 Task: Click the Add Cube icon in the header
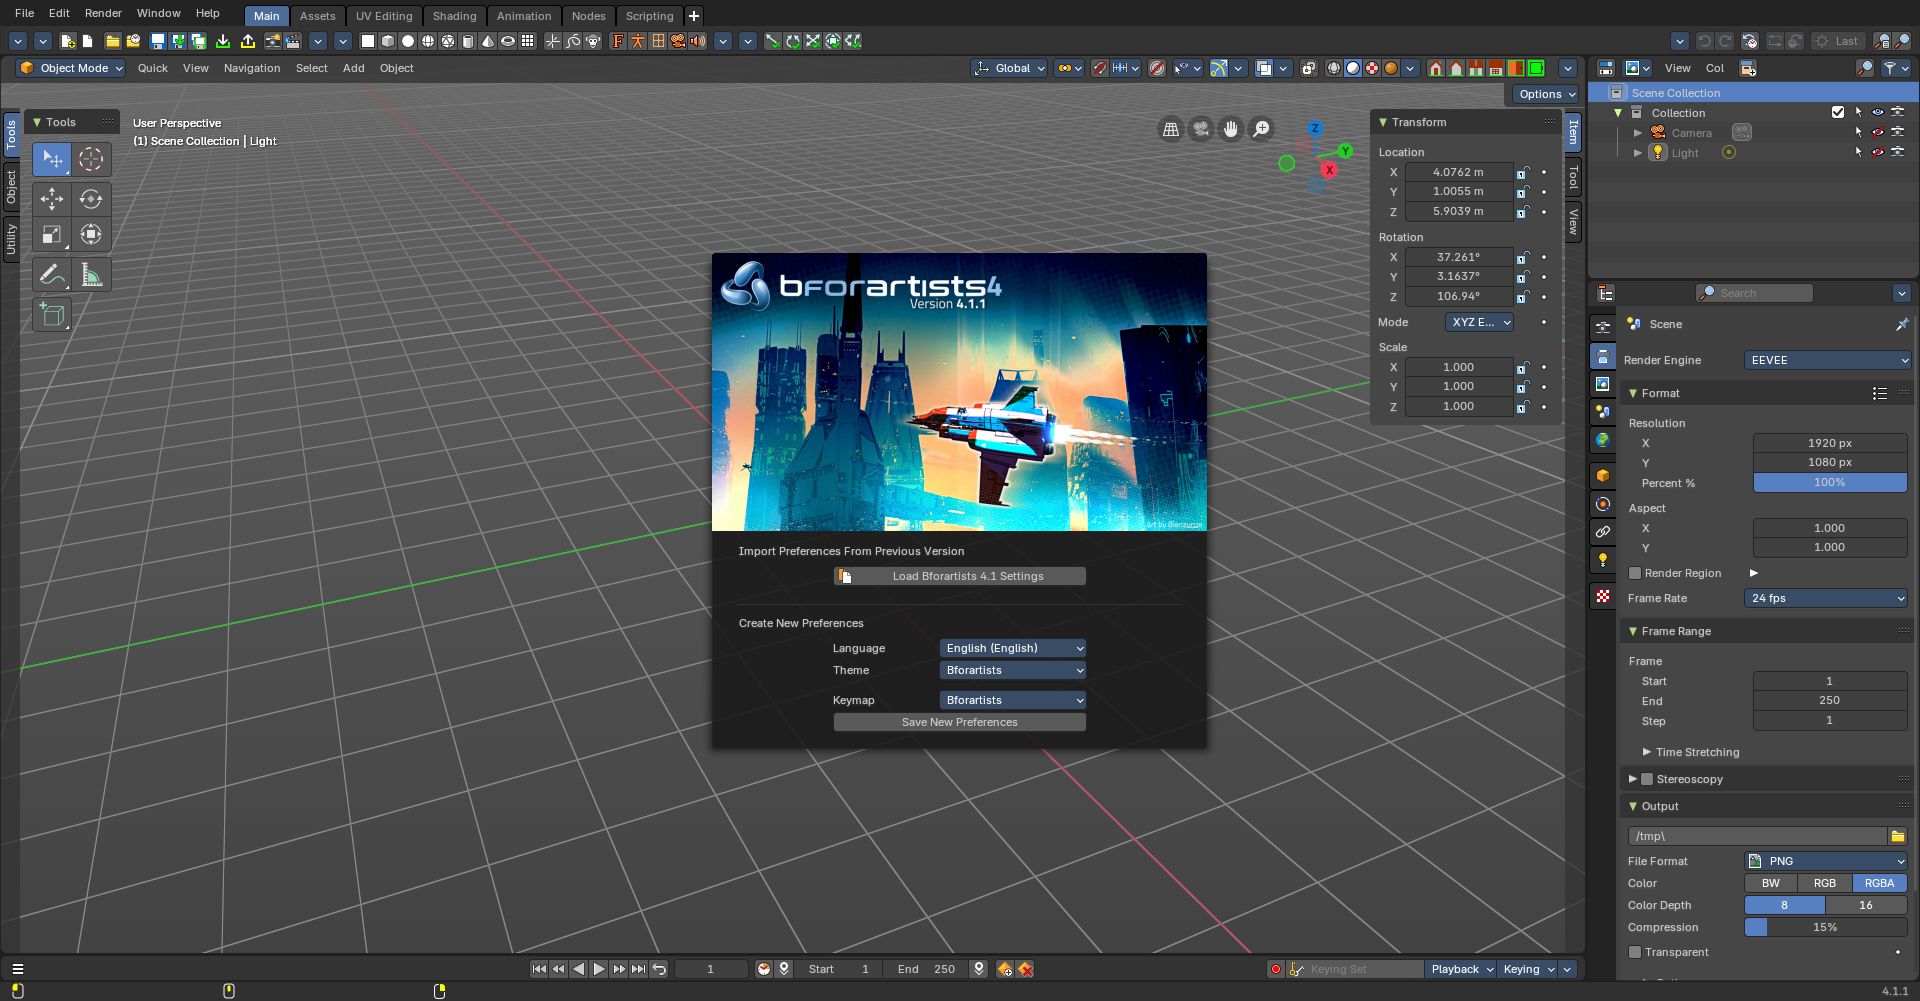coord(387,41)
